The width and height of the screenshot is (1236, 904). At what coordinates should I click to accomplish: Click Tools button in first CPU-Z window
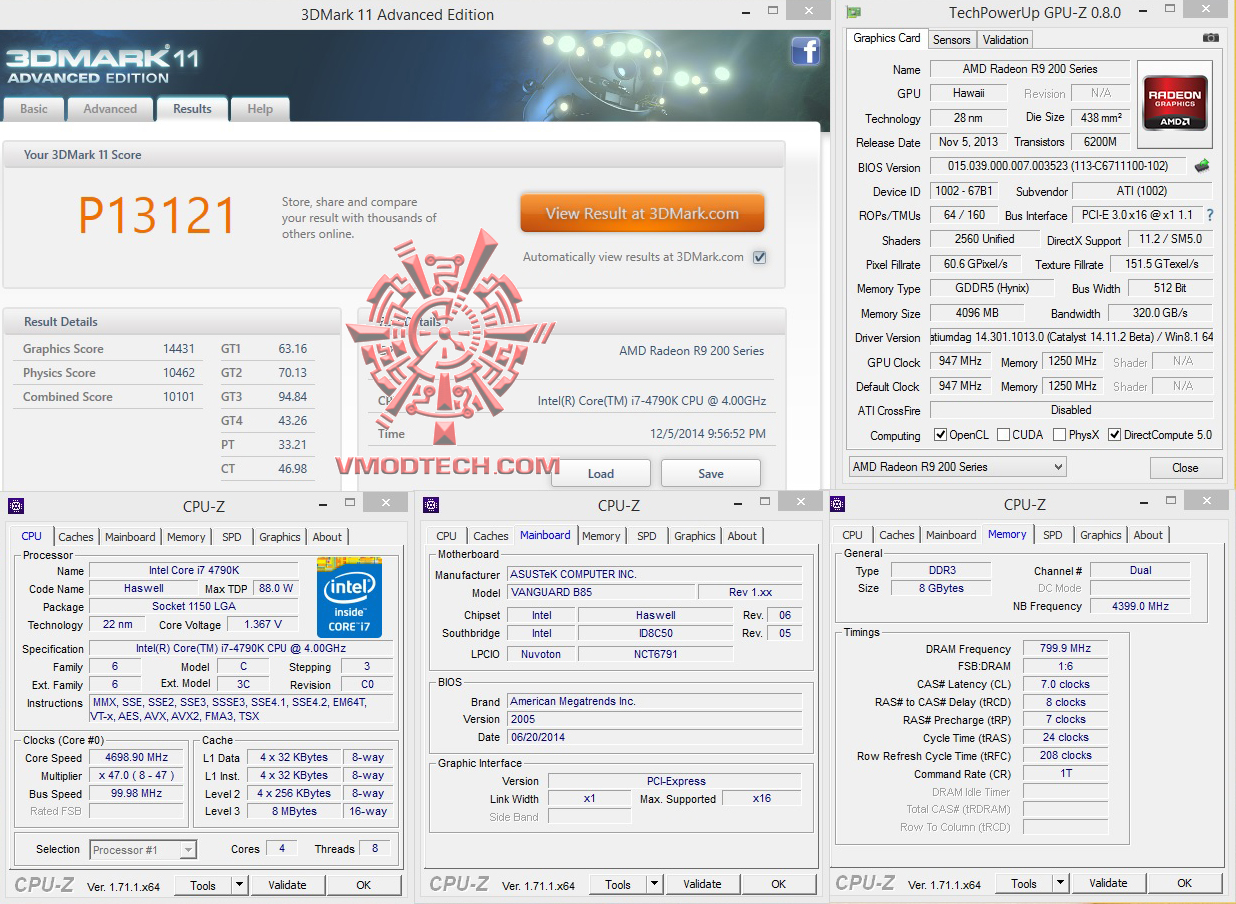pos(203,885)
